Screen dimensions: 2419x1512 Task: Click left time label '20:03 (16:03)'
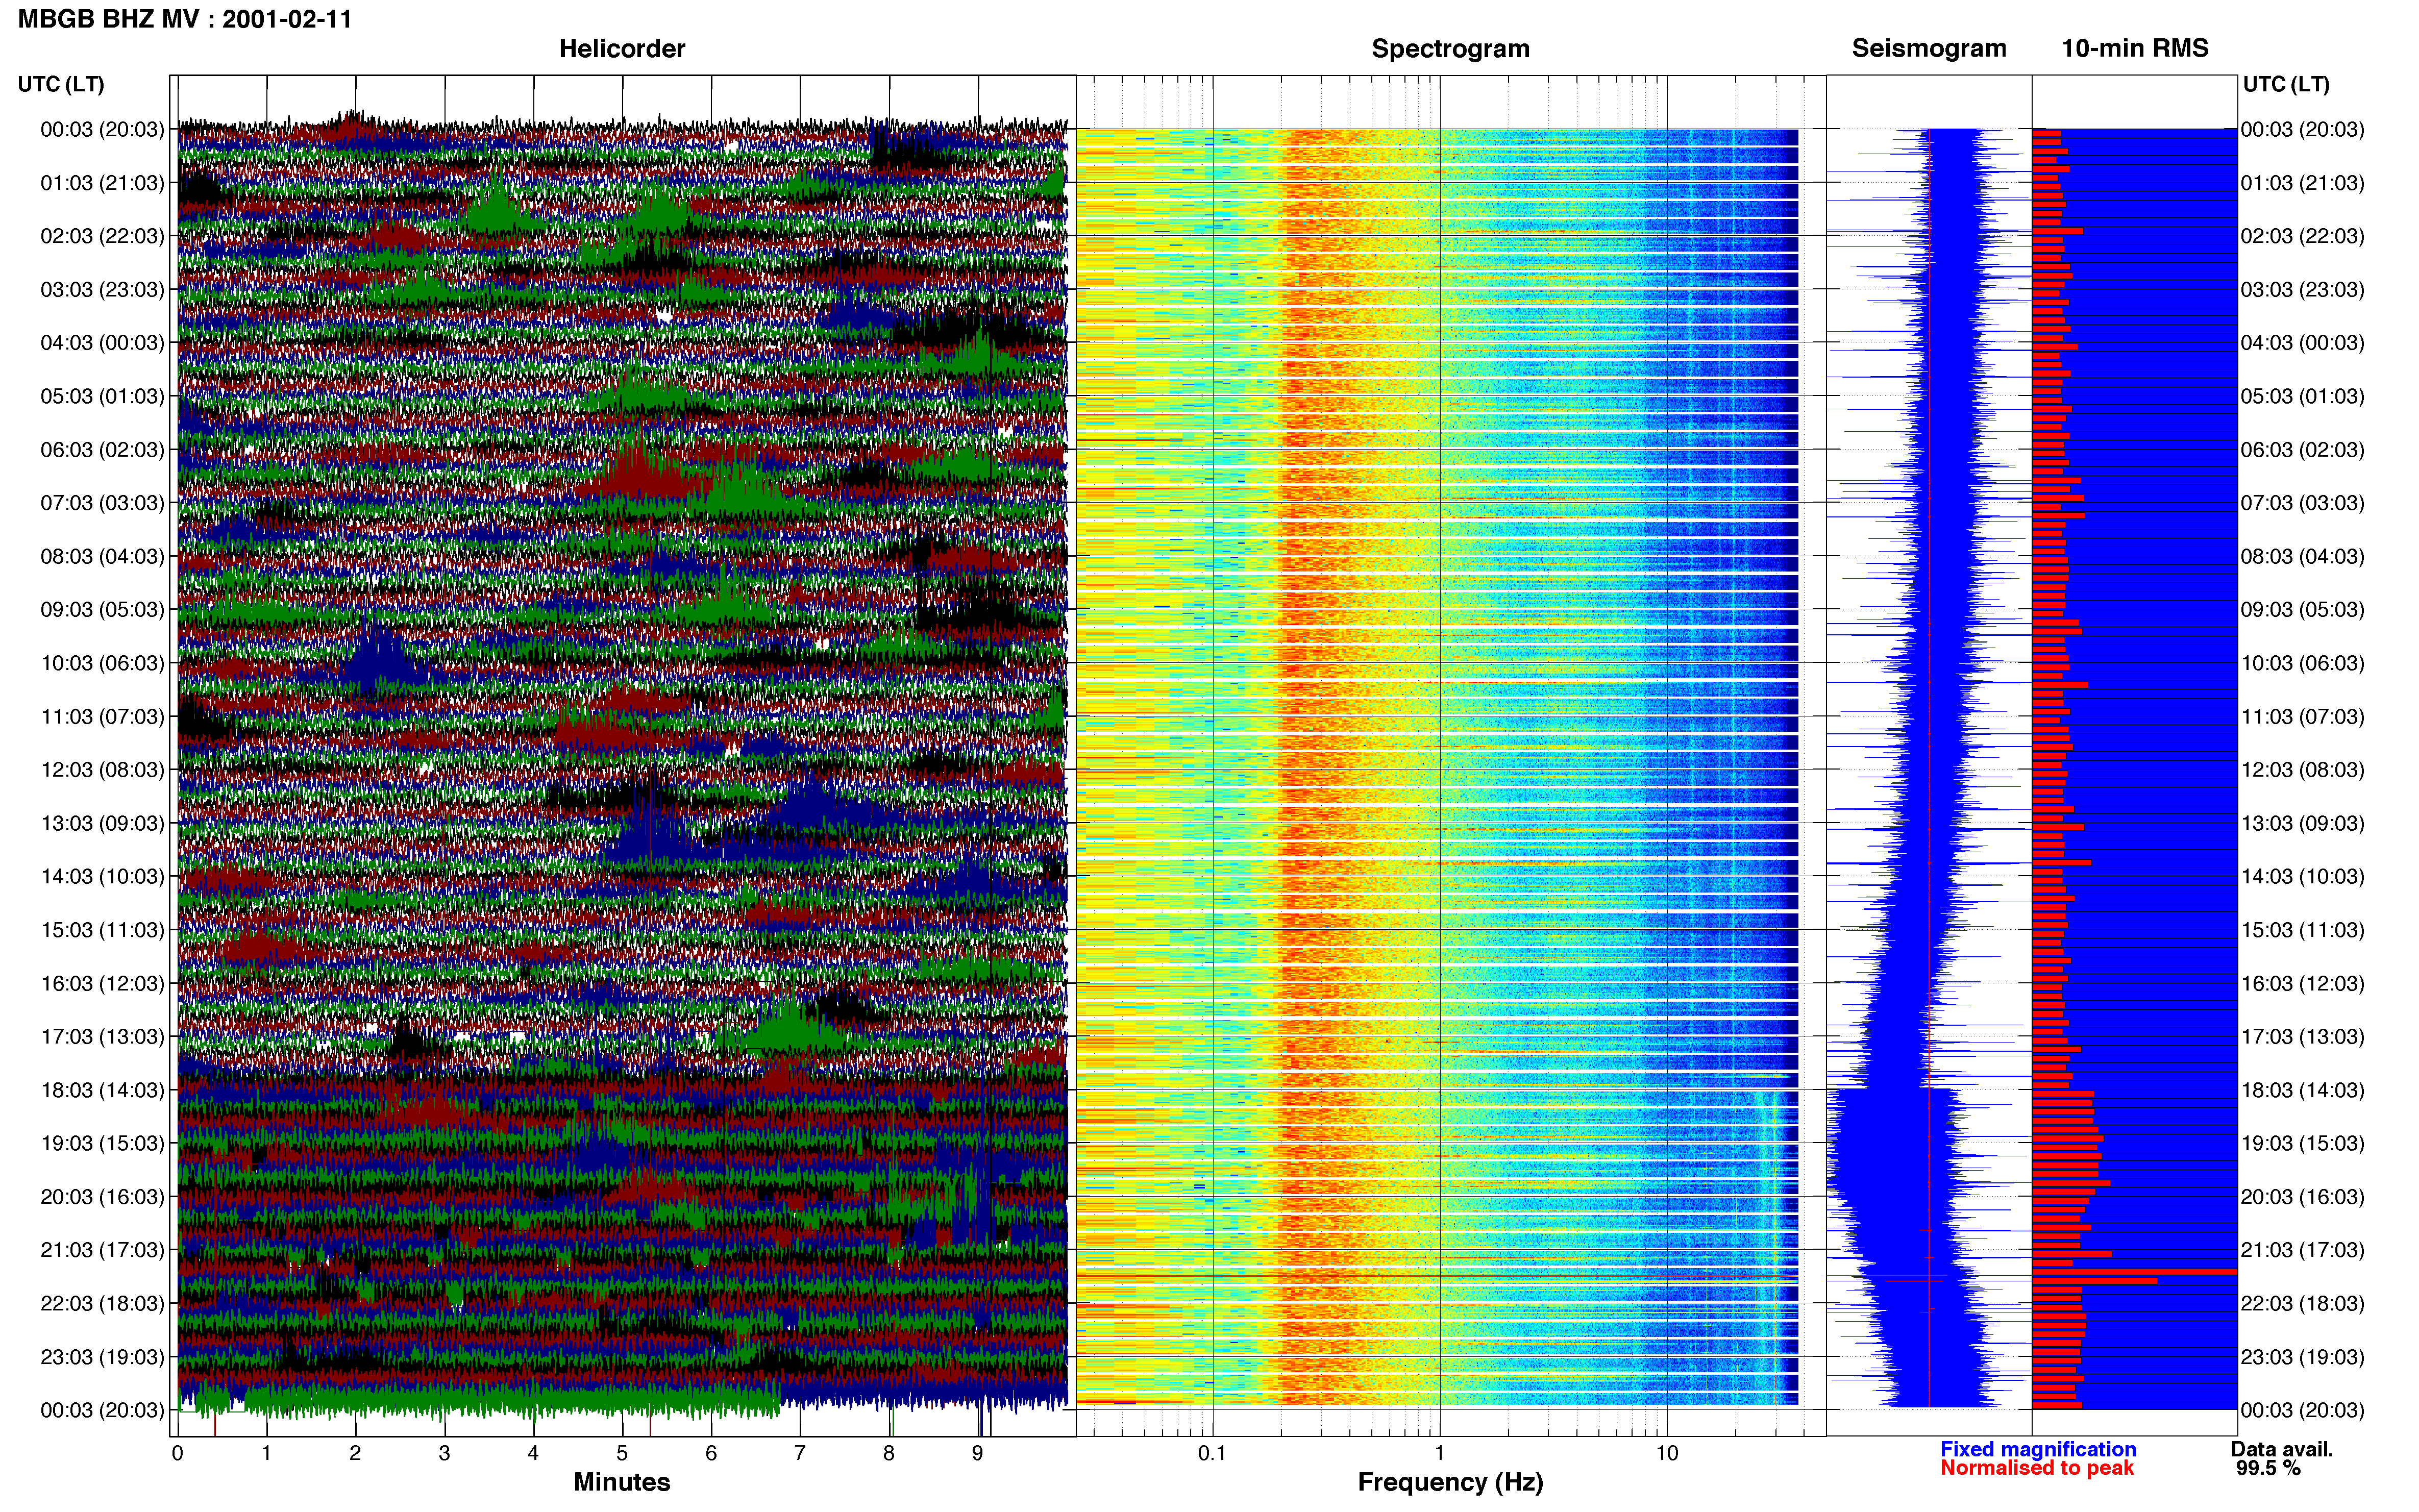point(102,1197)
